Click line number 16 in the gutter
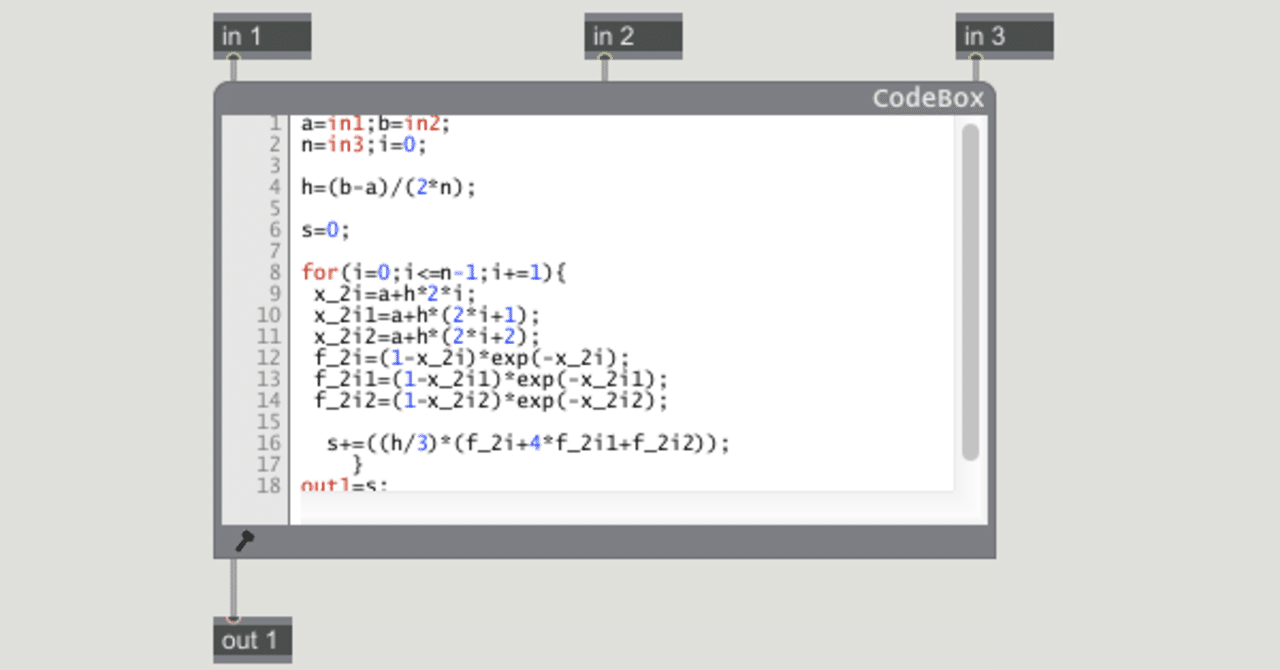 coord(268,443)
